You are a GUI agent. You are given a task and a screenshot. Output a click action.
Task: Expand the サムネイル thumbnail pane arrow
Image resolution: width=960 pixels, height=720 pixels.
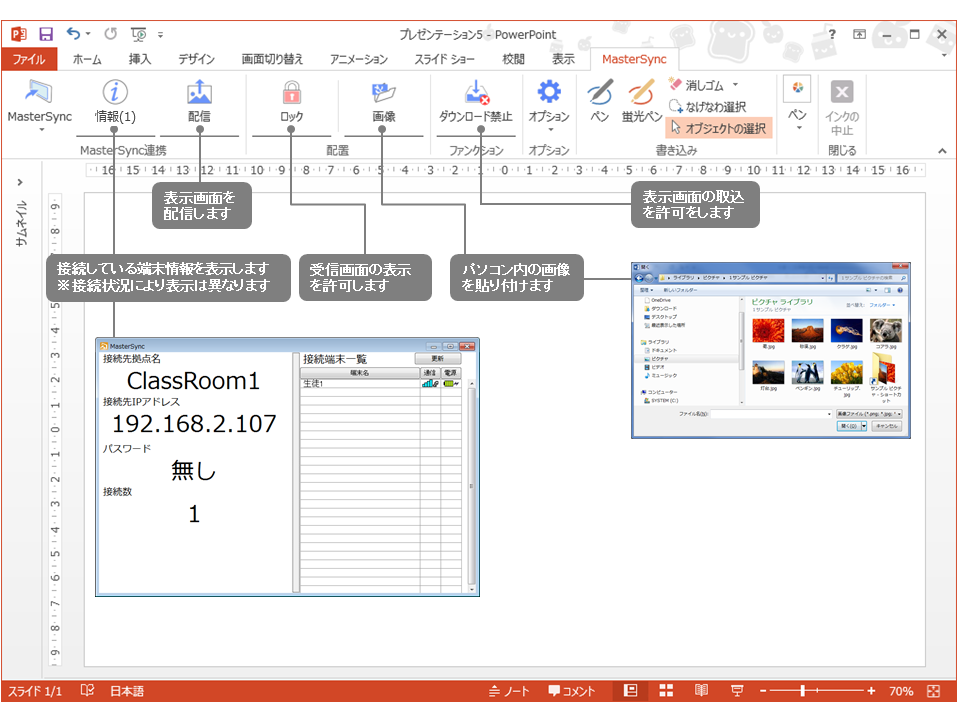20,182
